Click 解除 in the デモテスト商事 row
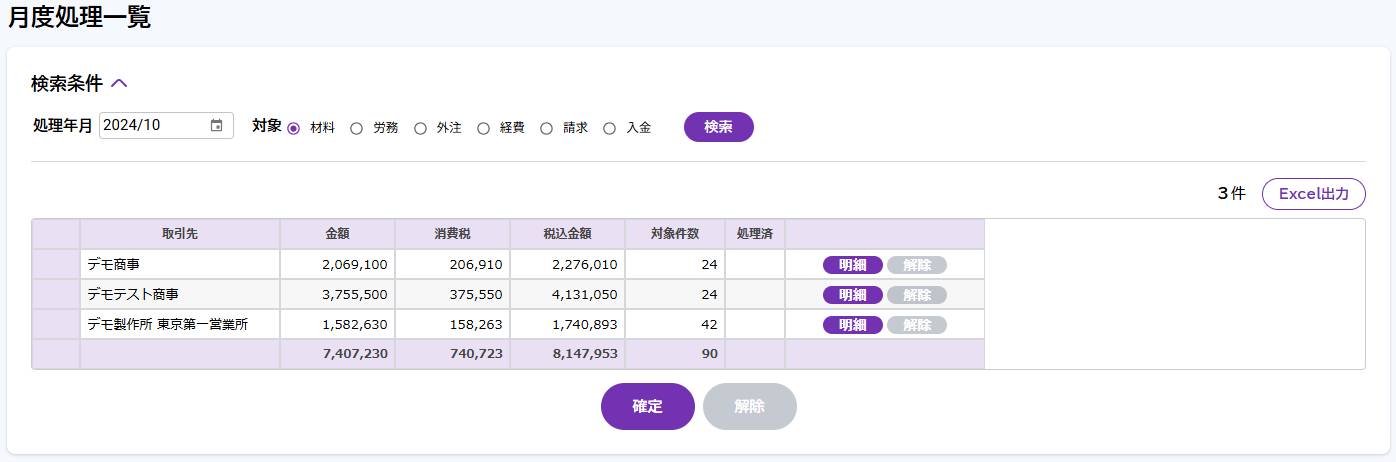The image size is (1396, 462). pyautogui.click(x=917, y=295)
